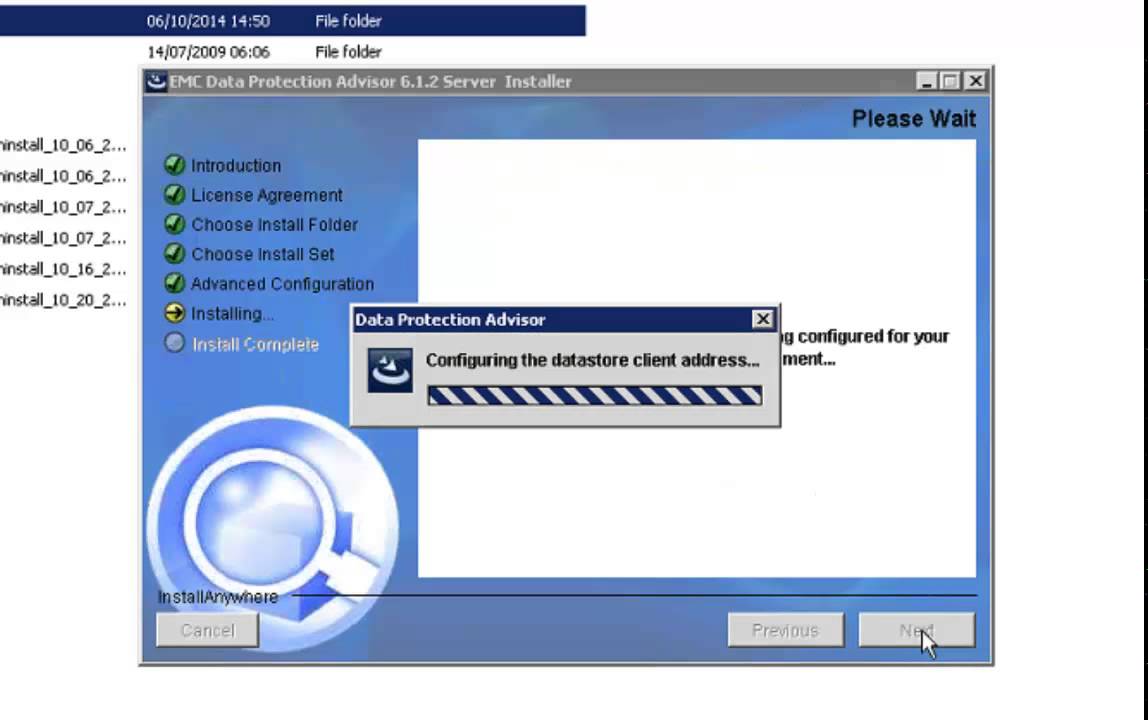
Task: Click the EMC installer title bar icon
Action: click(x=156, y=81)
